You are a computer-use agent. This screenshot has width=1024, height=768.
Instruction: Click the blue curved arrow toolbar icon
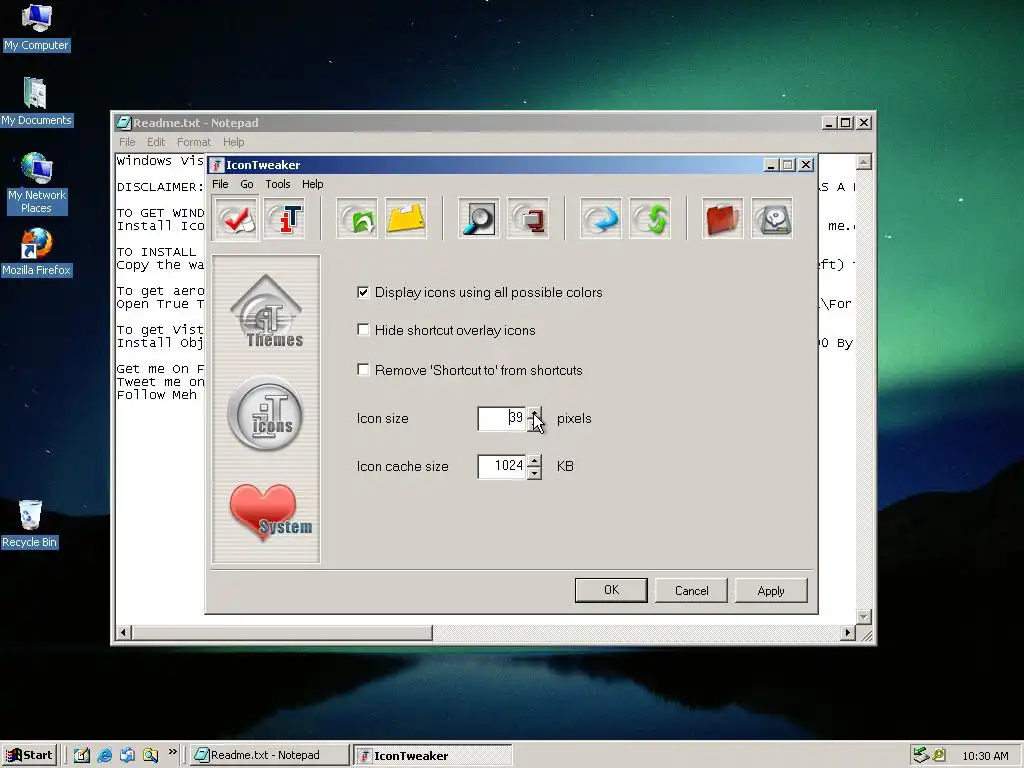point(601,219)
